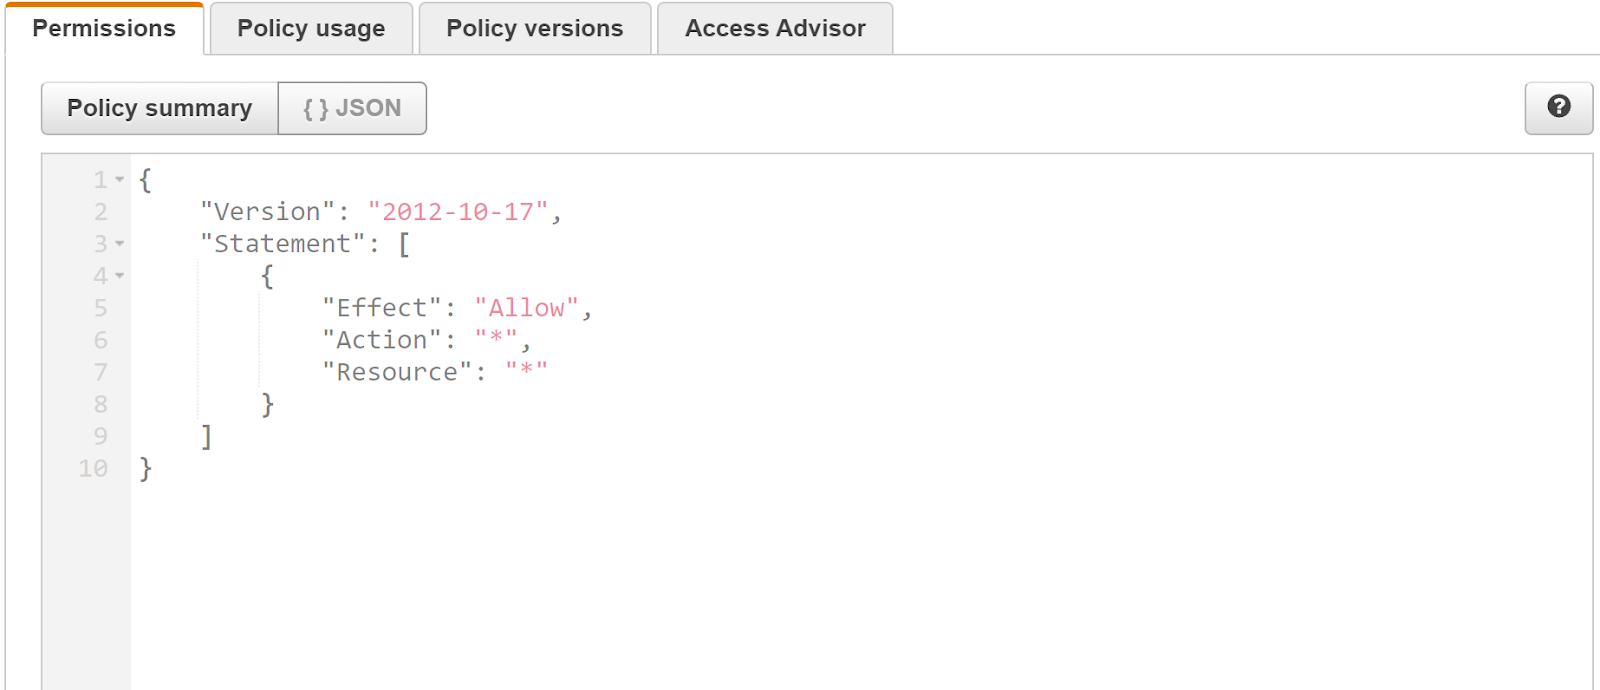
Task: Collapse the Statement array fold arrow
Action: [x=120, y=244]
